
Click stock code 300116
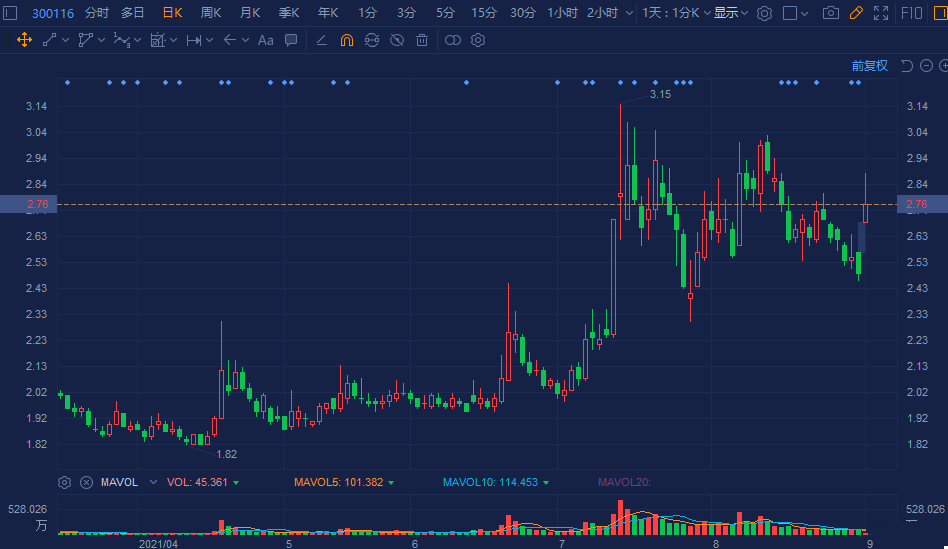[x=53, y=13]
